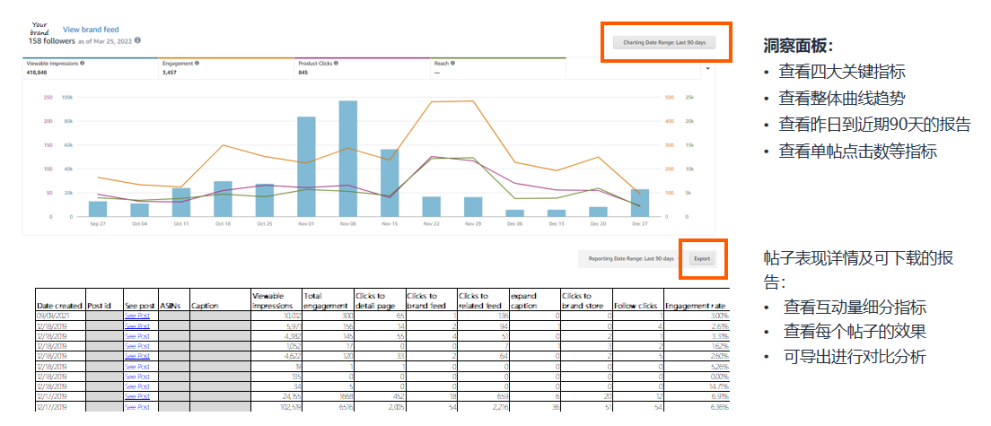Open the View brand feed link

point(90,30)
